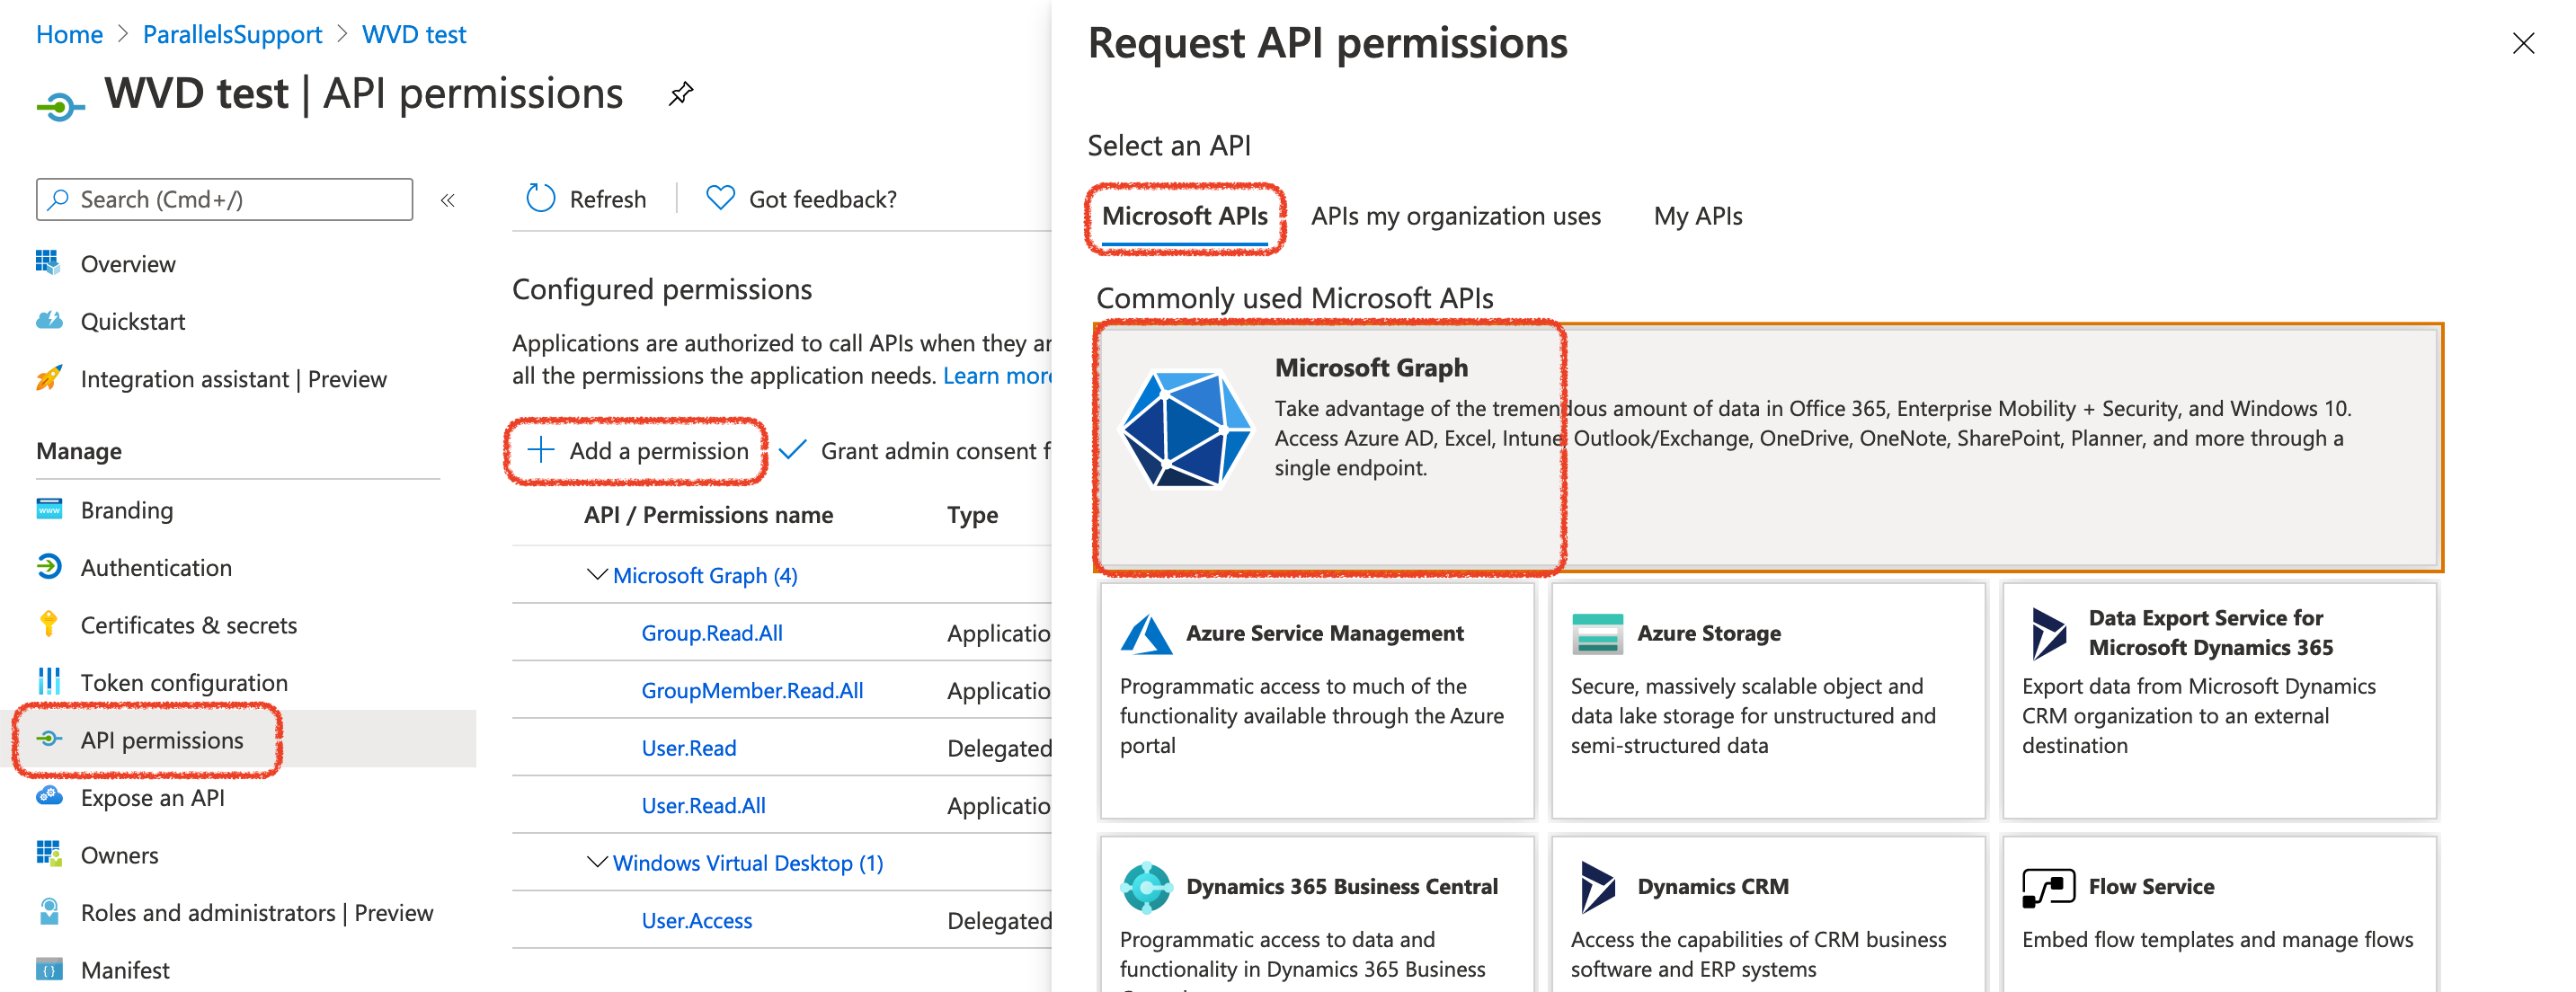Click the pin icon beside page title

[x=681, y=94]
